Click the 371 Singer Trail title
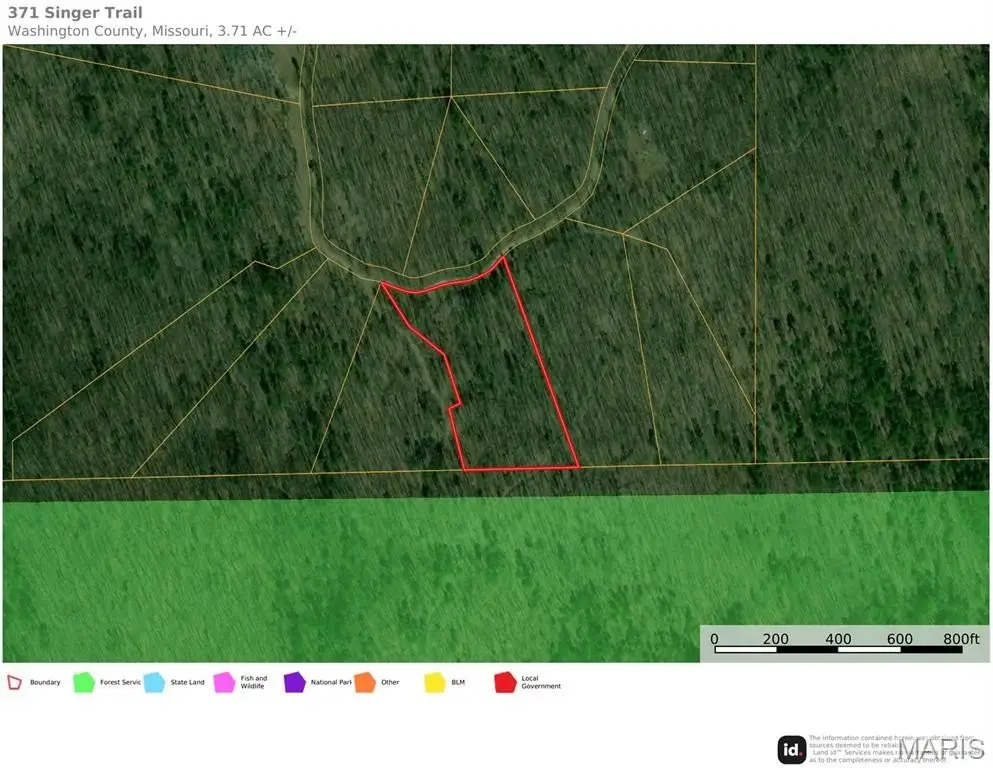 [x=75, y=13]
